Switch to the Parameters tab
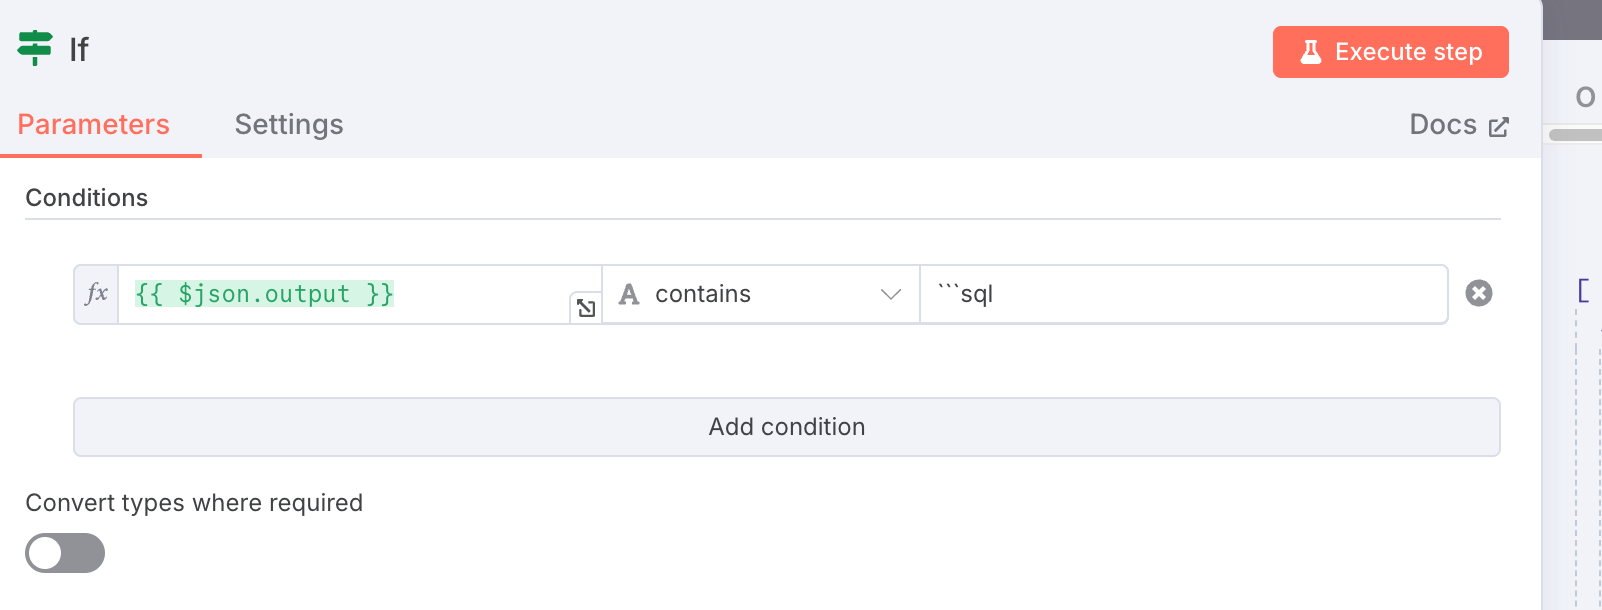The image size is (1602, 610). pyautogui.click(x=94, y=124)
